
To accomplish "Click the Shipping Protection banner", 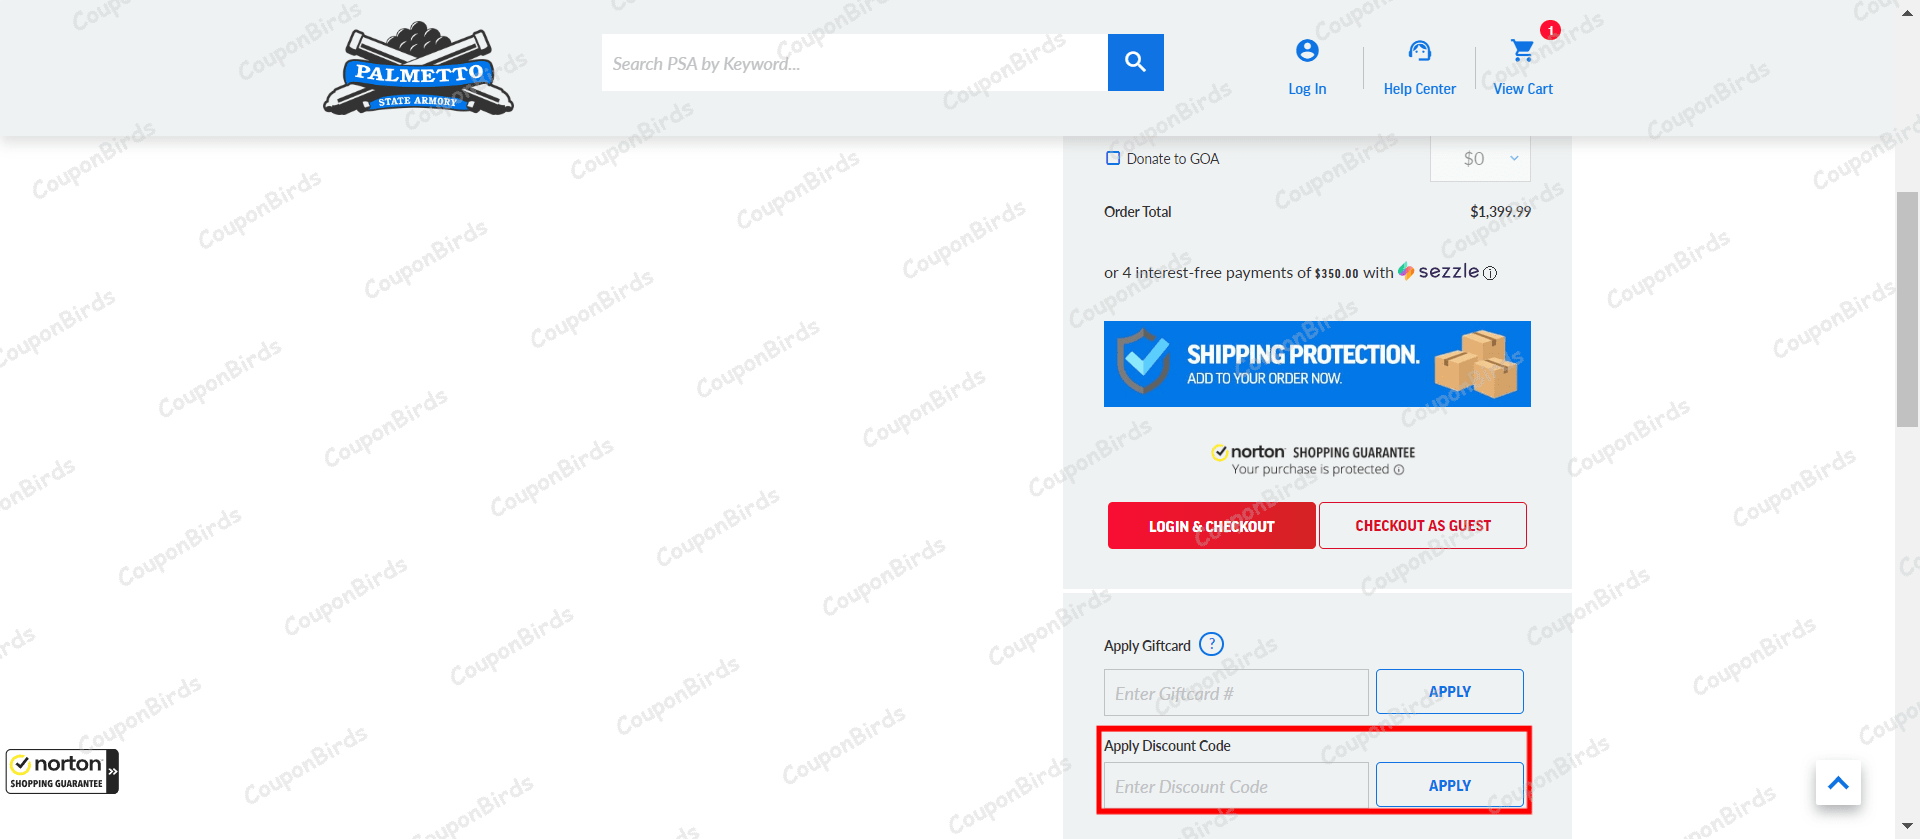I will click(x=1316, y=364).
